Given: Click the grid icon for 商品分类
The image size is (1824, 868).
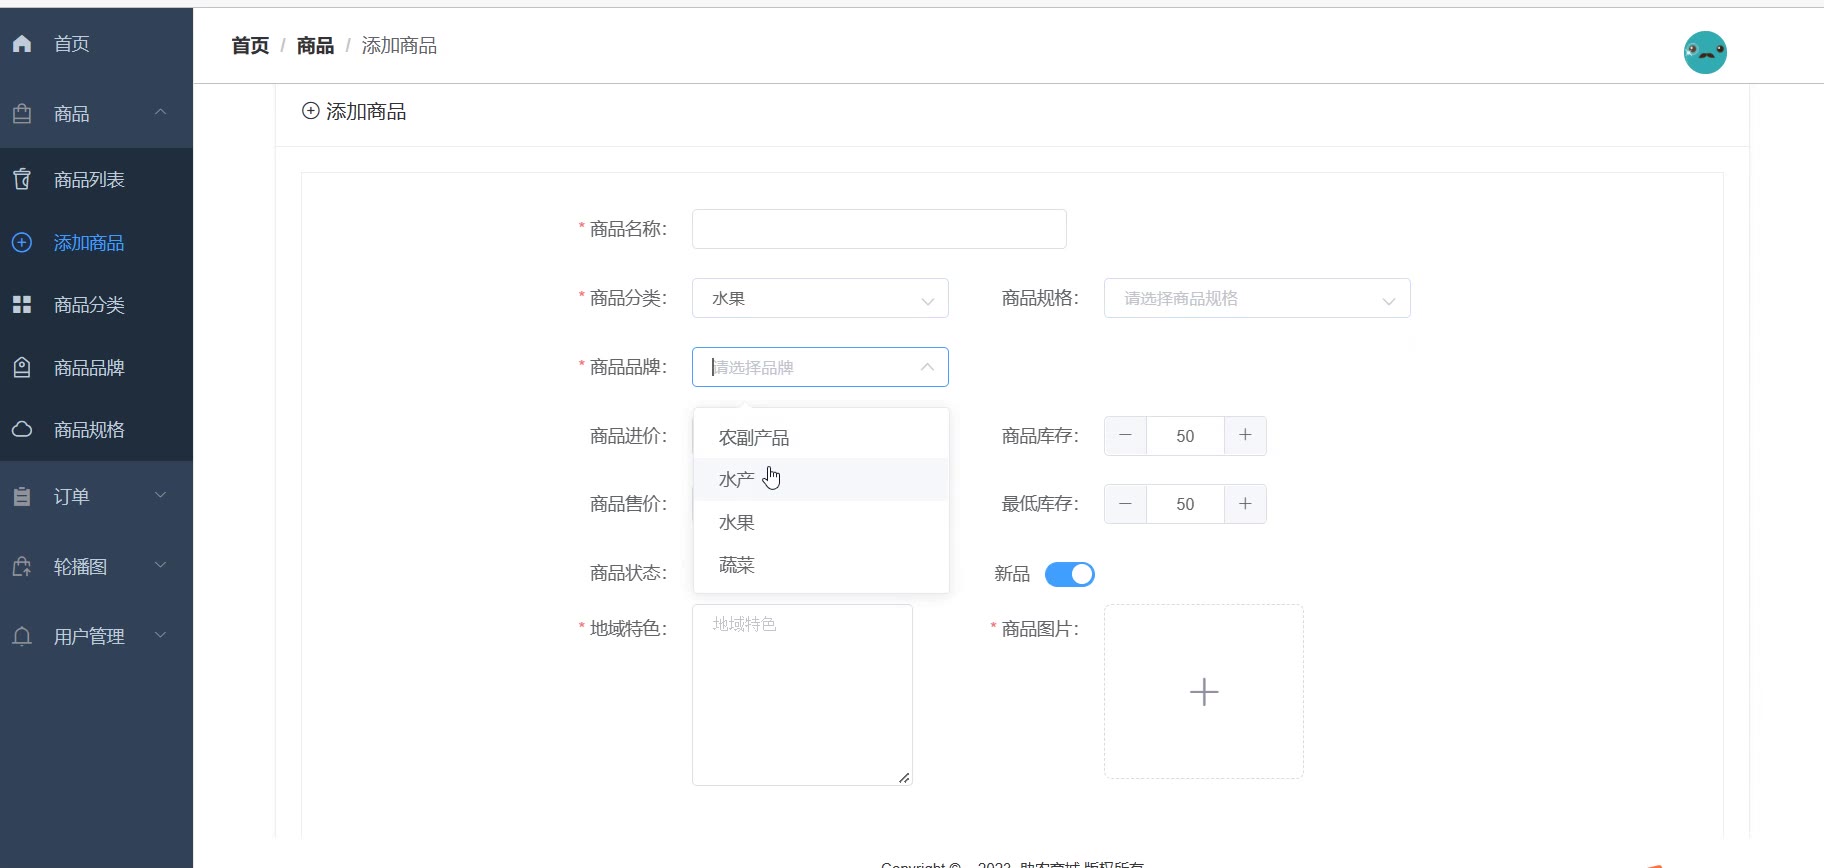Looking at the screenshot, I should pos(22,305).
